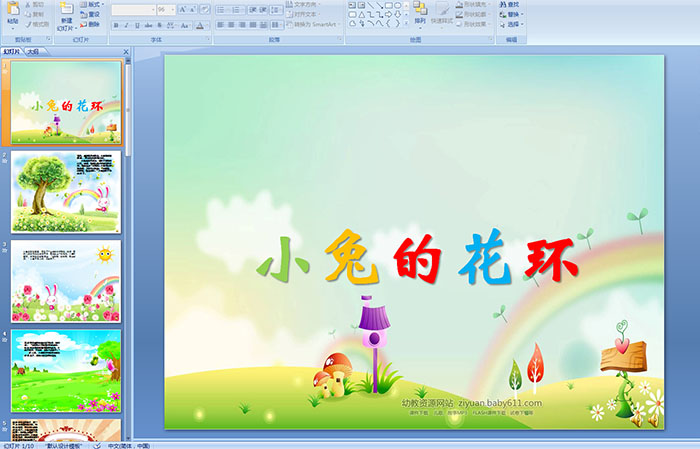Switch to the Slides (幻灯片) tab
The image size is (700, 449).
tap(12, 50)
